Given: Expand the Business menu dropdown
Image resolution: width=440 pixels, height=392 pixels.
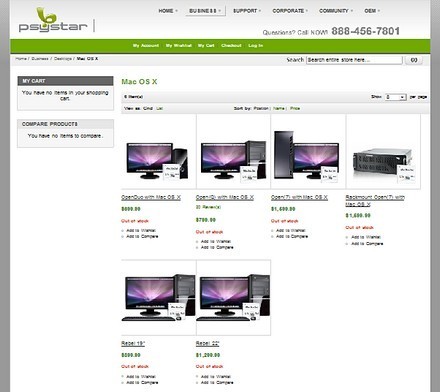Looking at the screenshot, I should coord(205,11).
